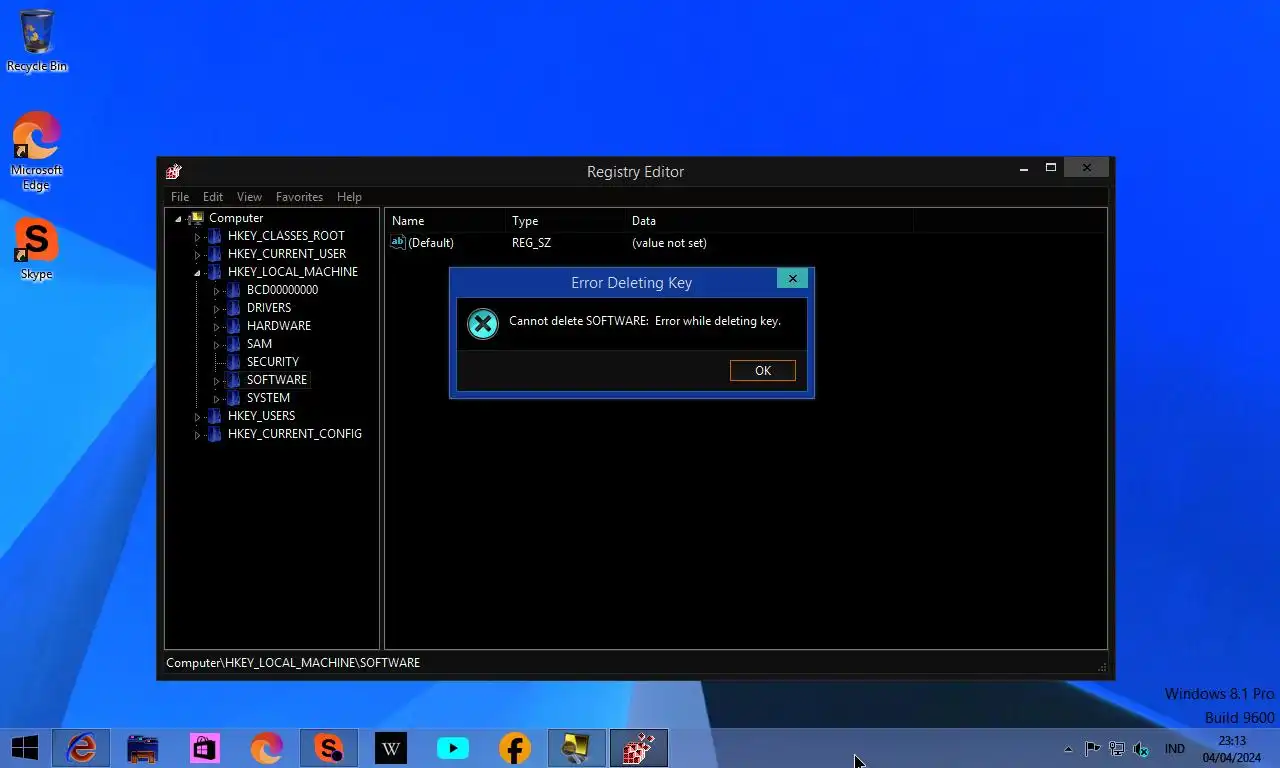Open the Windows Start button

(x=25, y=748)
